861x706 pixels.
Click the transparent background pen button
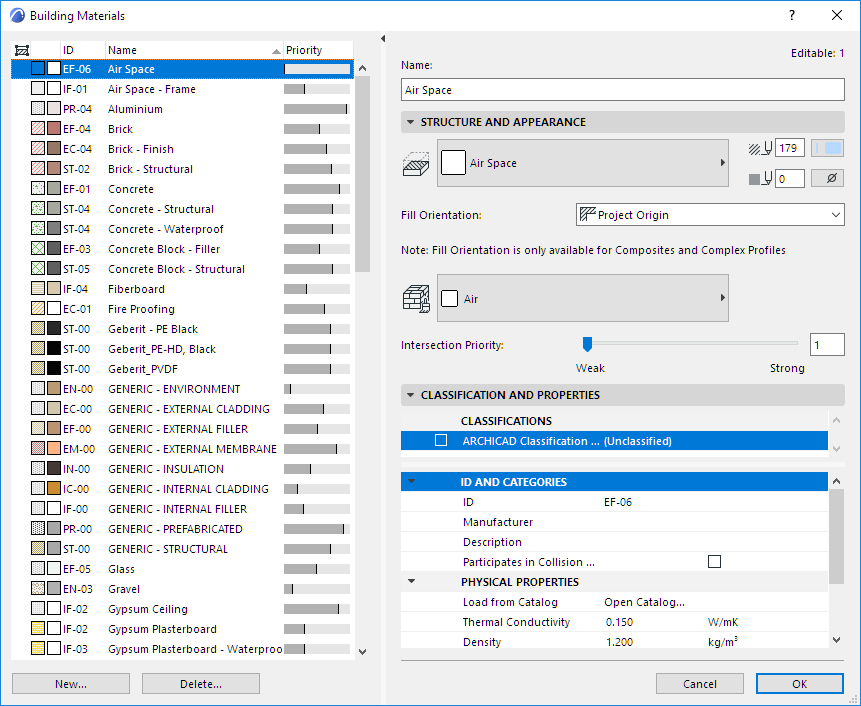tap(826, 179)
